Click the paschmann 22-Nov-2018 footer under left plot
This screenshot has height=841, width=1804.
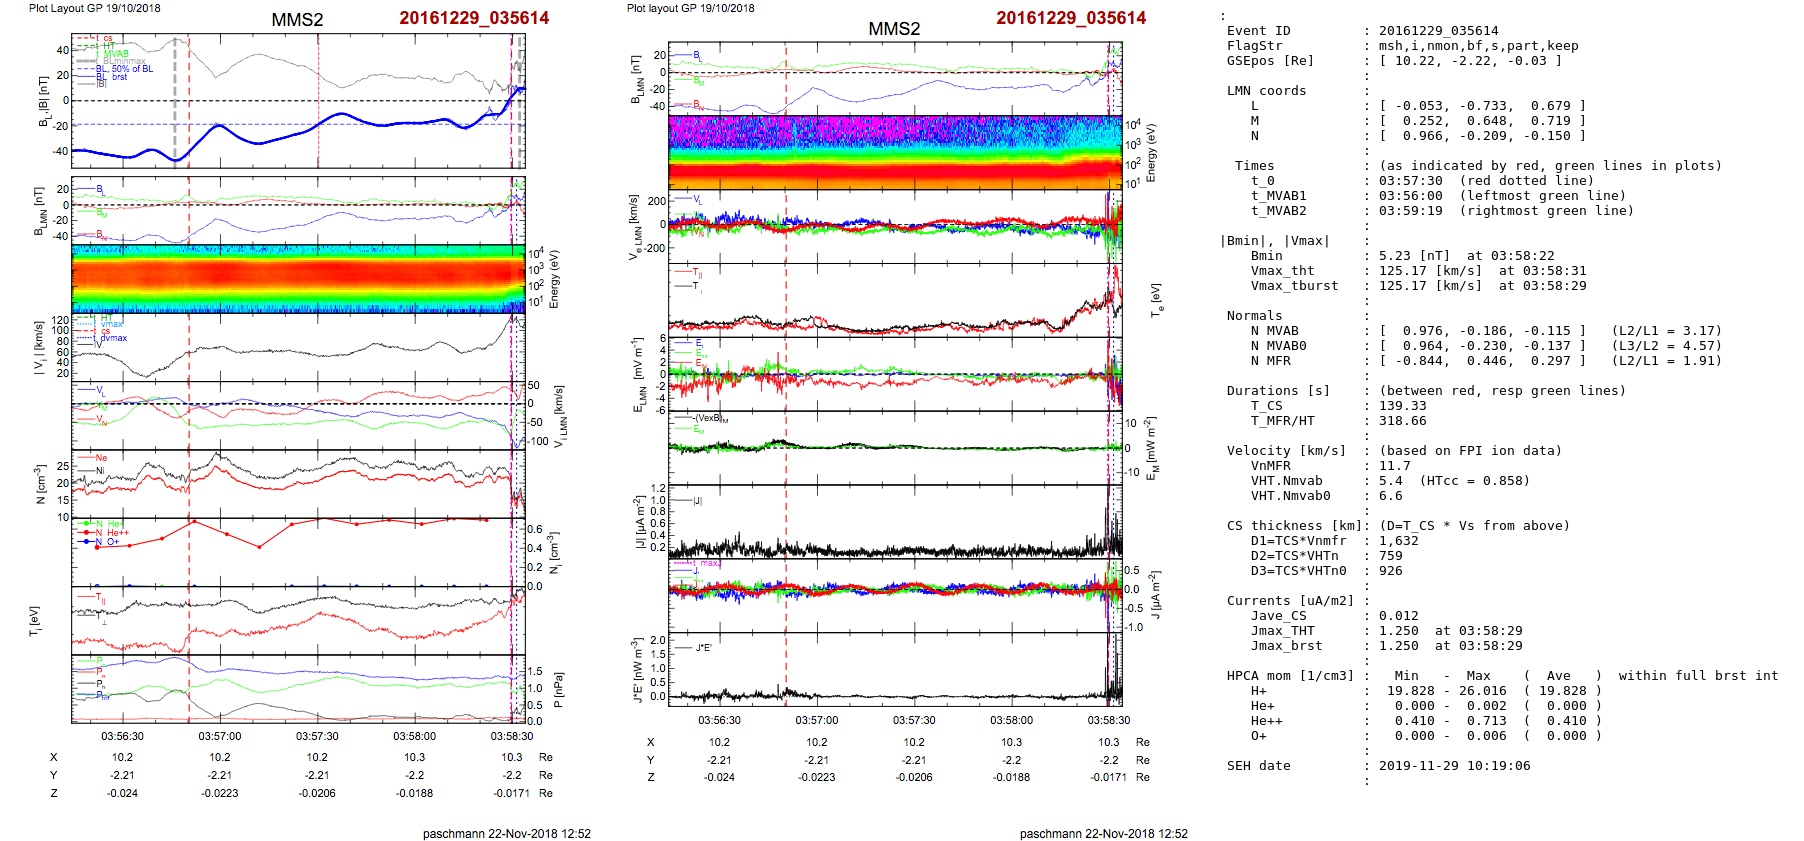[x=506, y=833]
